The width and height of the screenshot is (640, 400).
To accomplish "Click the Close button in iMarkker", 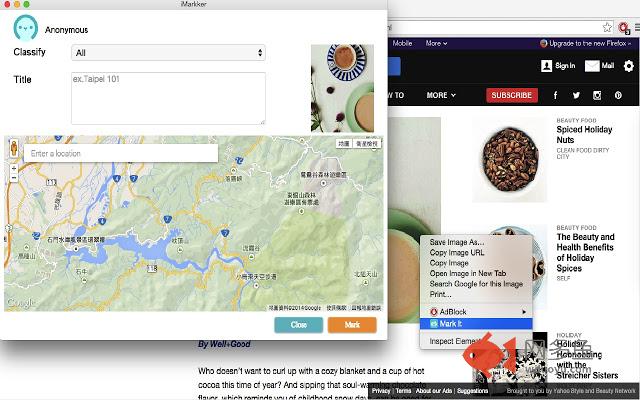I will [x=298, y=325].
